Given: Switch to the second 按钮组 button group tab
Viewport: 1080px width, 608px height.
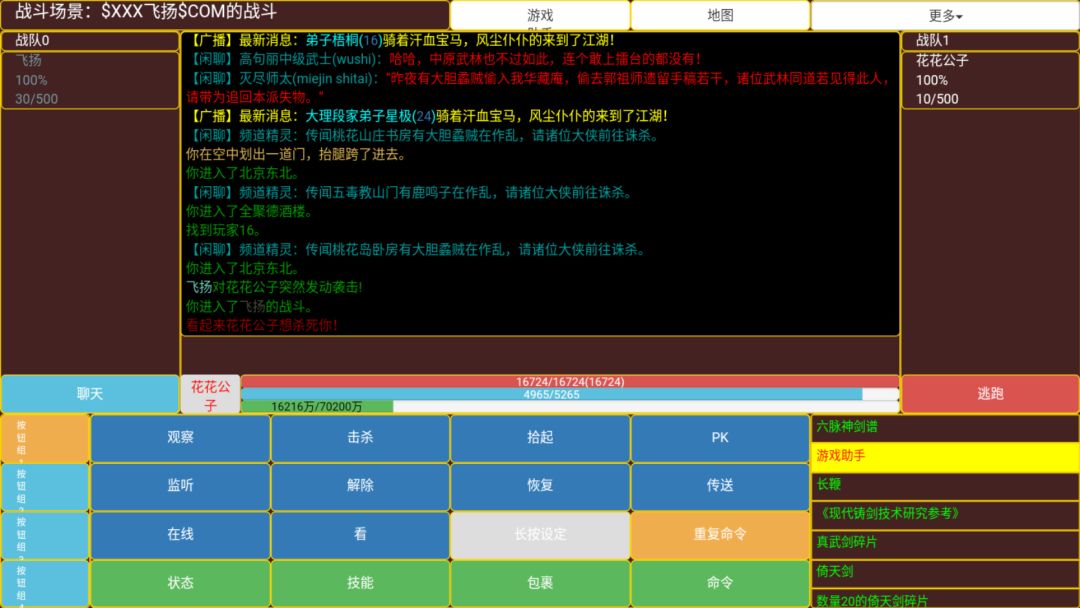Looking at the screenshot, I should tap(44, 485).
